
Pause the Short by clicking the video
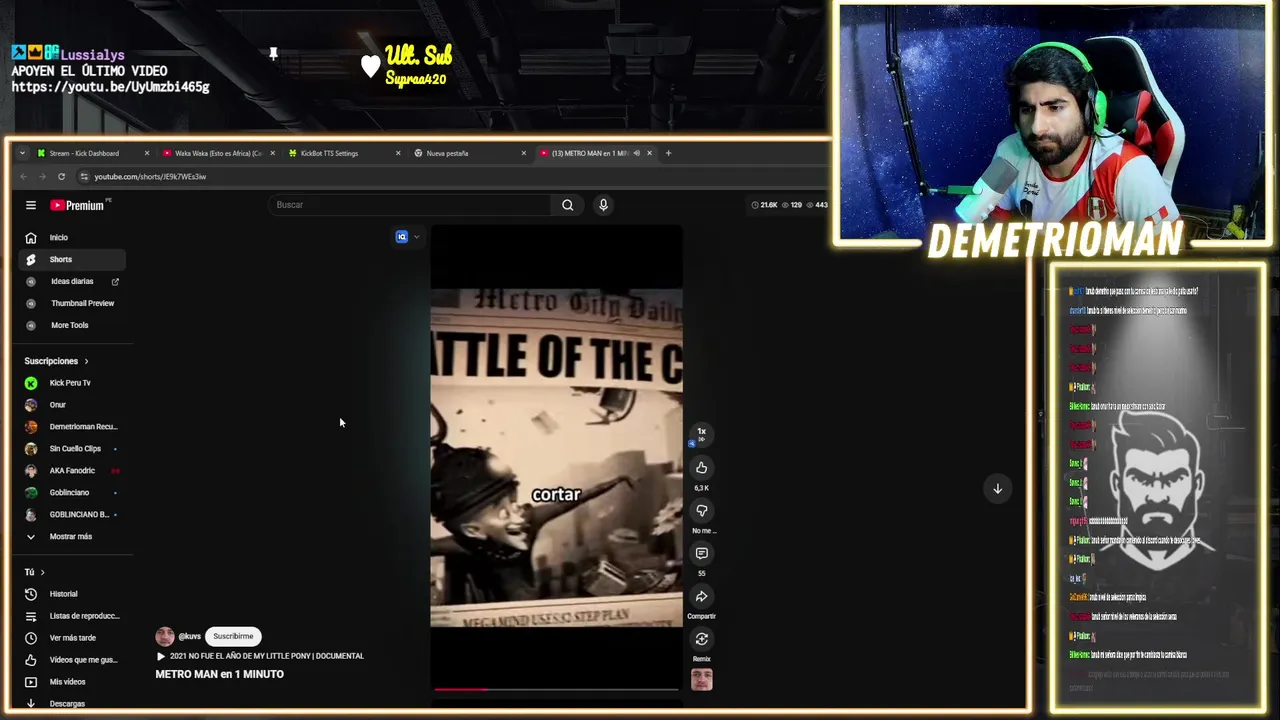[x=557, y=457]
